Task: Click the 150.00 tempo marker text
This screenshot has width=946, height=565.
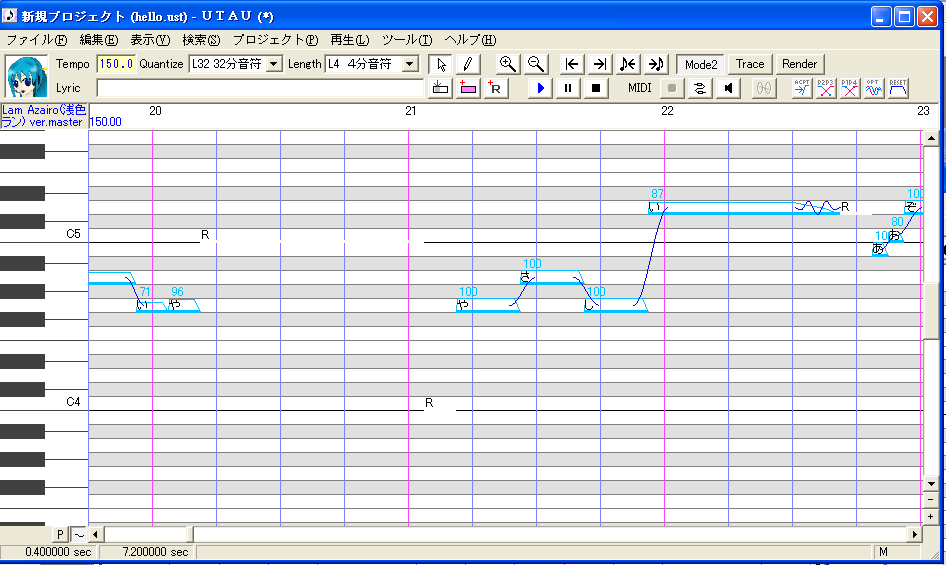Action: 106,122
